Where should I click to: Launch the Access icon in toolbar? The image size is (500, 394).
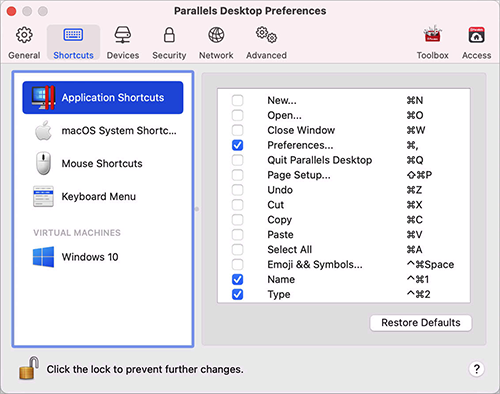click(476, 35)
